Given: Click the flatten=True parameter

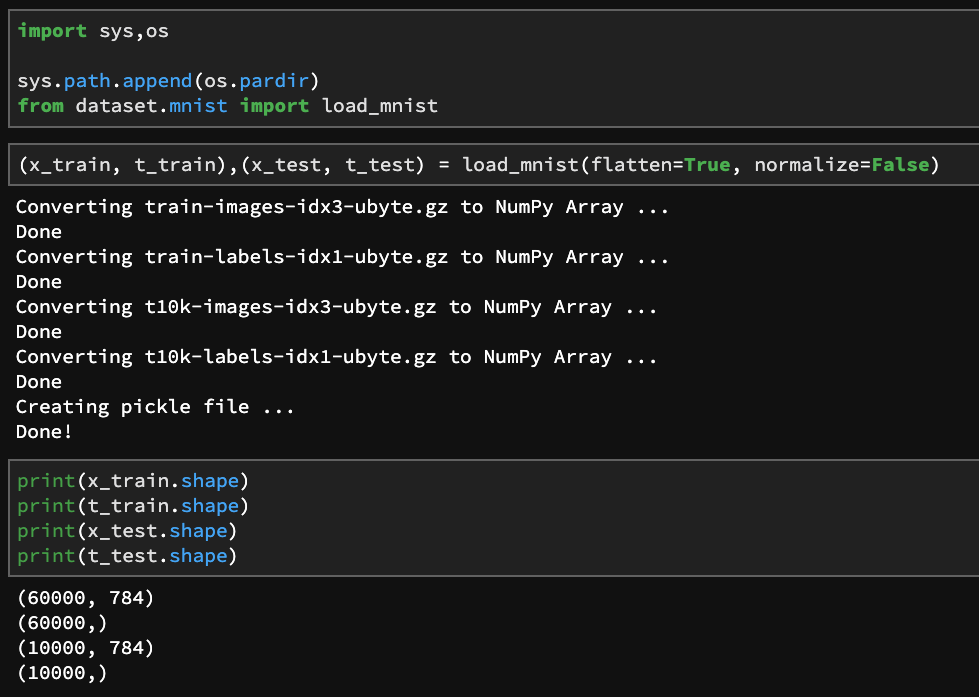Looking at the screenshot, I should pyautogui.click(x=655, y=164).
